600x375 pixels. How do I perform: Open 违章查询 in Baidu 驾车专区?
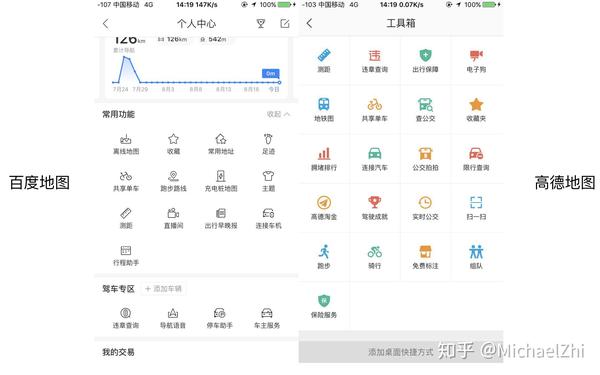pos(126,318)
